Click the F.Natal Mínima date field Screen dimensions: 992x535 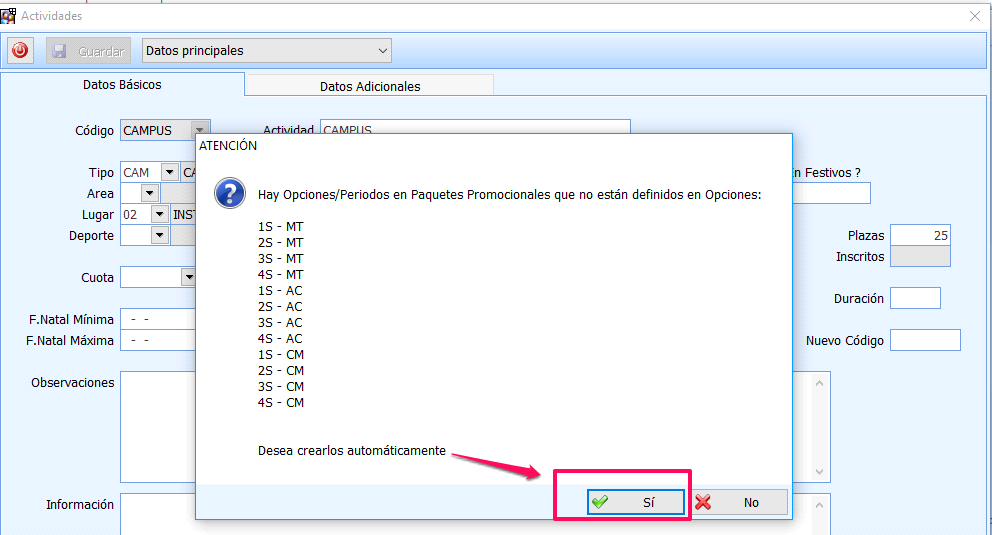point(157,320)
